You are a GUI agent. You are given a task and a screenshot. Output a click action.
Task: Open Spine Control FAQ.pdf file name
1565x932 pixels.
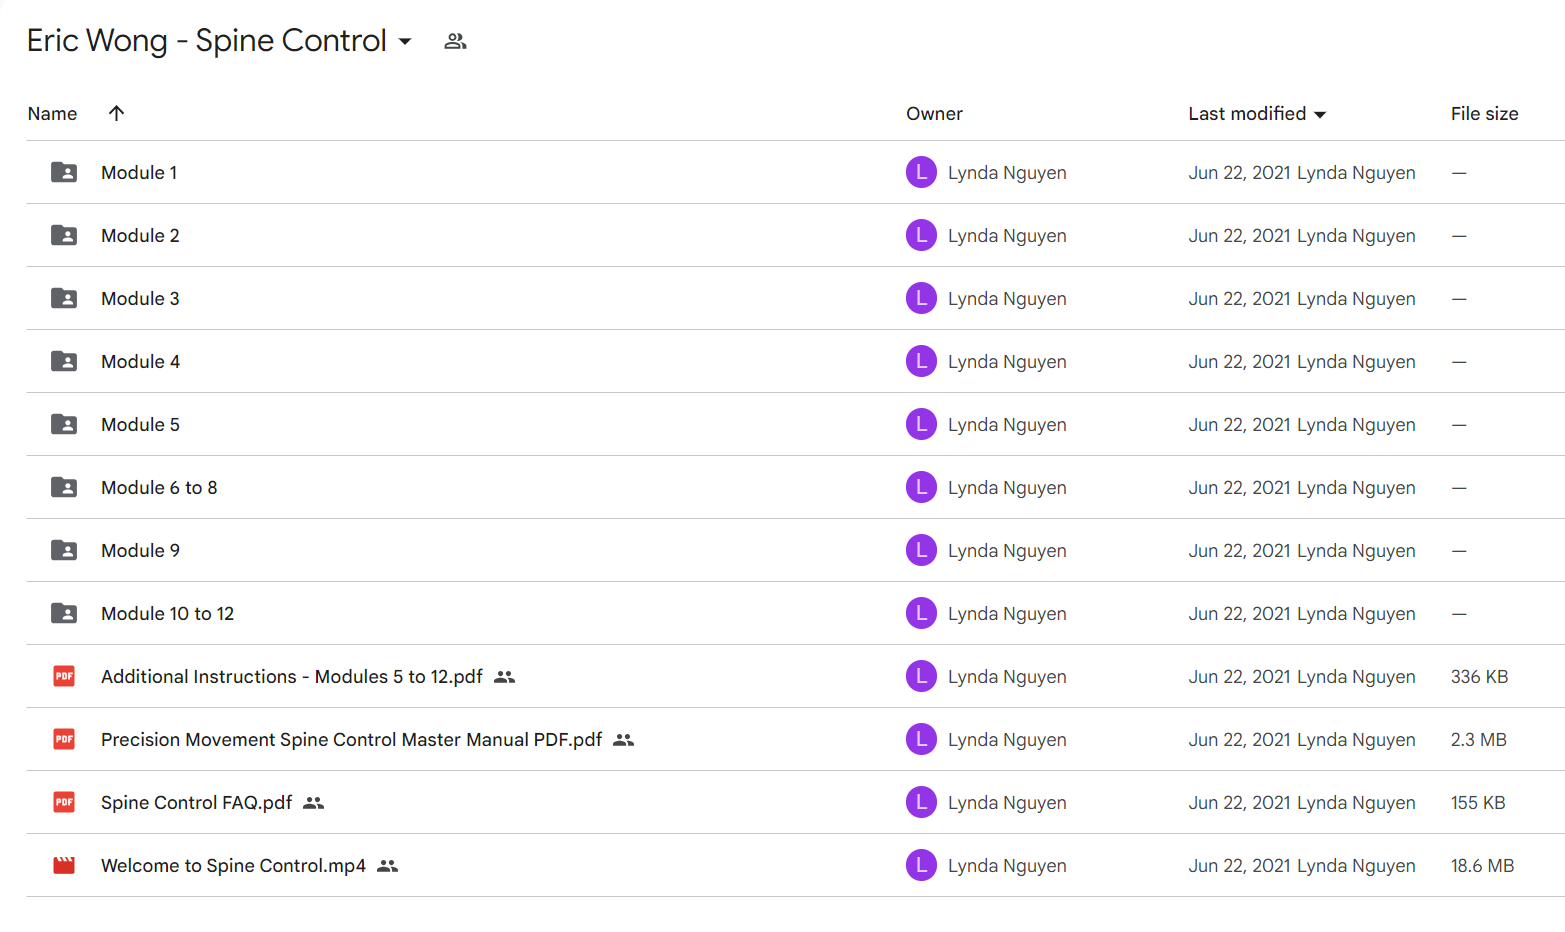196,803
